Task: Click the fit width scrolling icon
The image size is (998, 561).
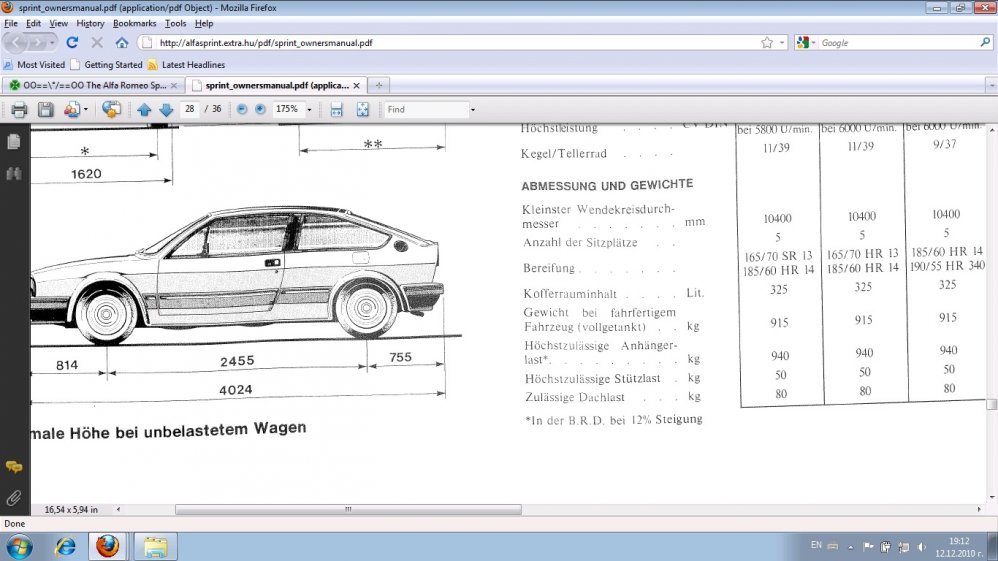Action: point(337,109)
